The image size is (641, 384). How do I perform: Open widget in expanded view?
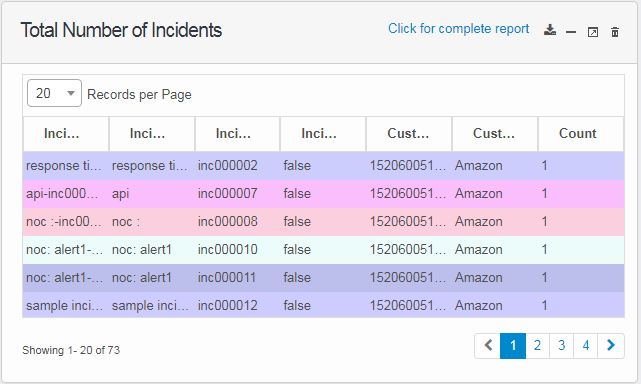click(x=593, y=32)
